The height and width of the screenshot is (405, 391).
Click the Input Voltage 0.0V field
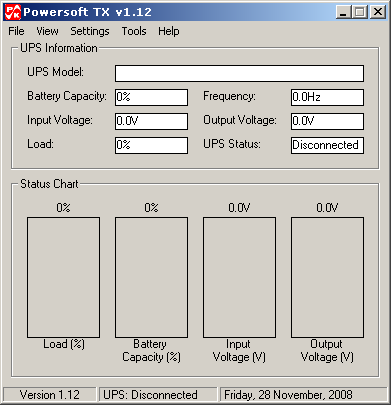pos(151,121)
